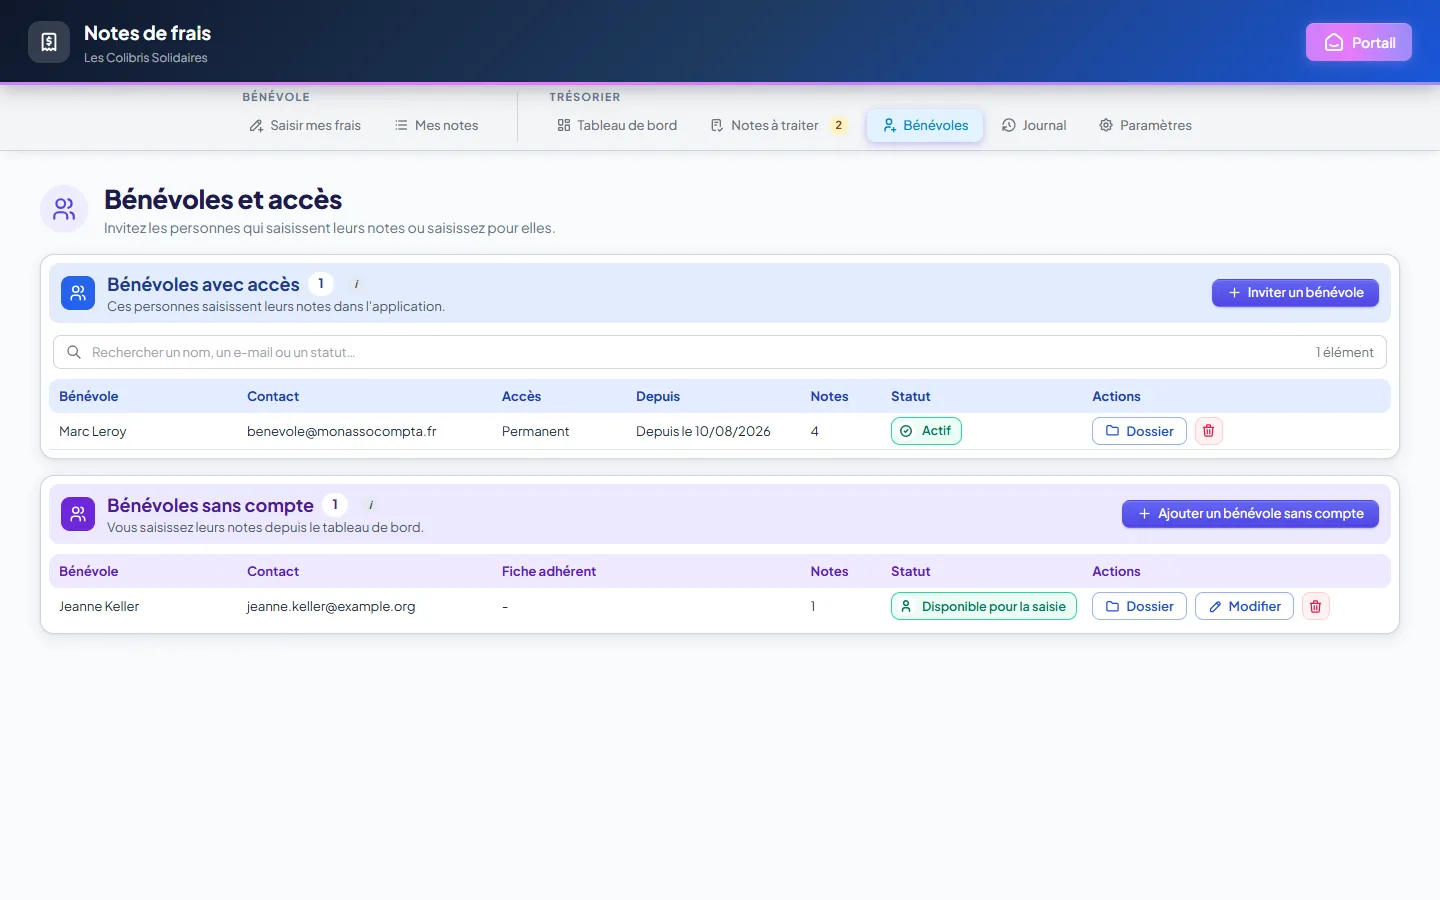Viewport: 1440px width, 900px height.
Task: Open the Mes notes tab
Action: pos(436,125)
